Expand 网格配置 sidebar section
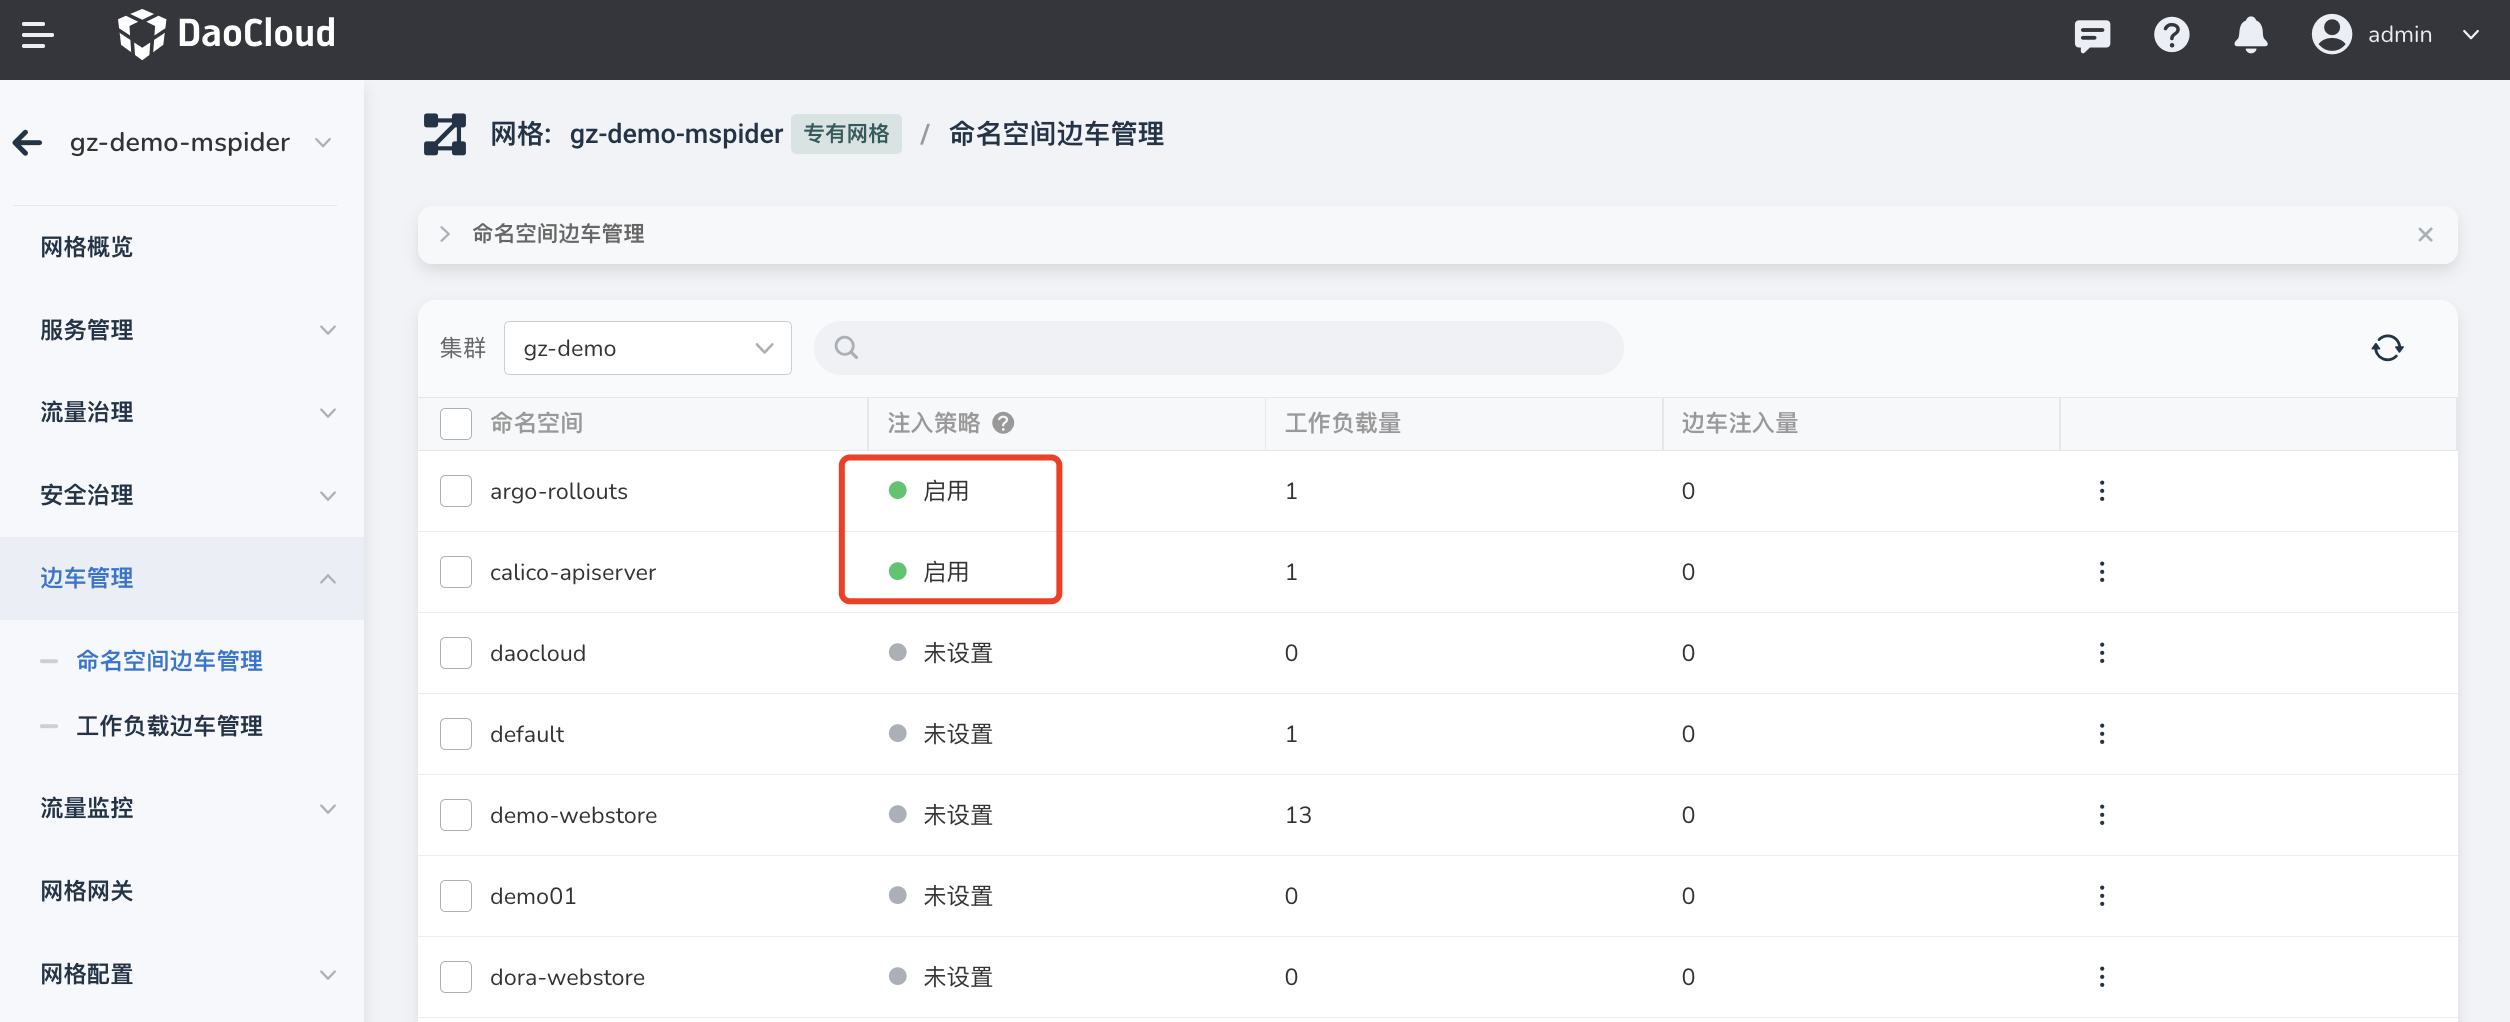Screen dimensions: 2510x1022 pos(182,975)
